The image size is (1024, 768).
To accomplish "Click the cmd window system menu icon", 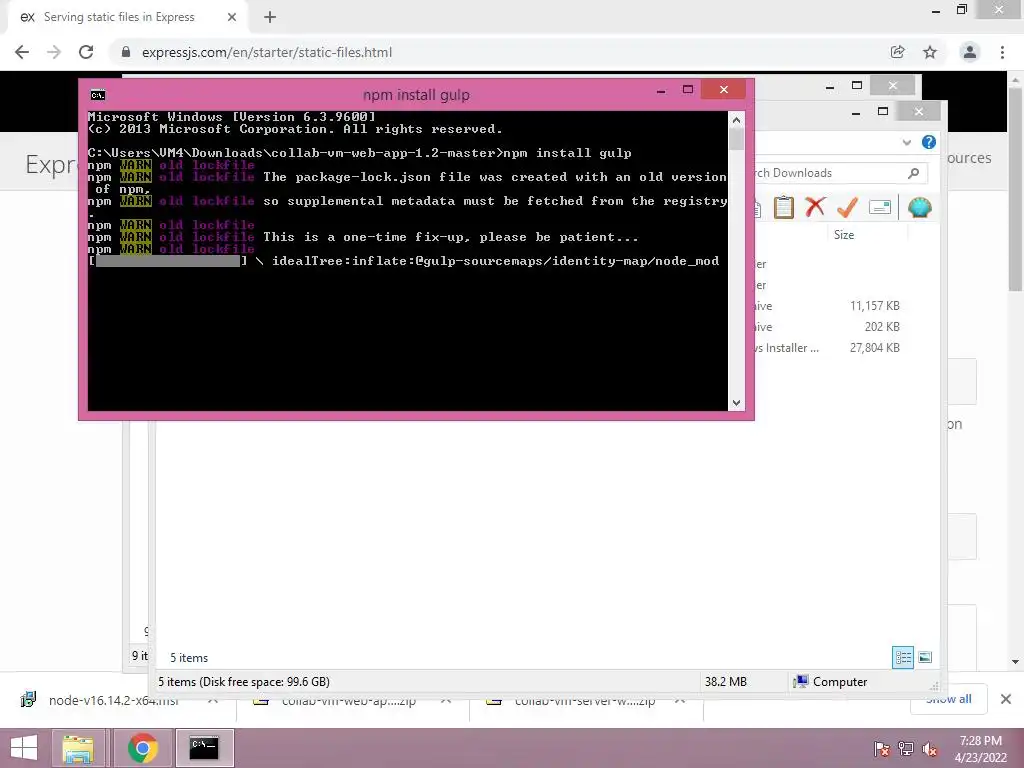I will coord(98,95).
